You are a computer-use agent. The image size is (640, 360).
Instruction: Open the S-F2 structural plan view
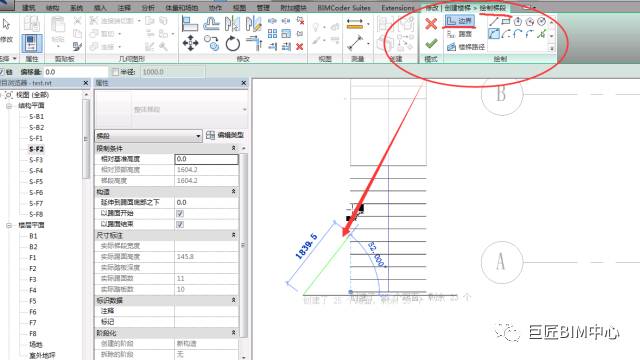pos(36,149)
